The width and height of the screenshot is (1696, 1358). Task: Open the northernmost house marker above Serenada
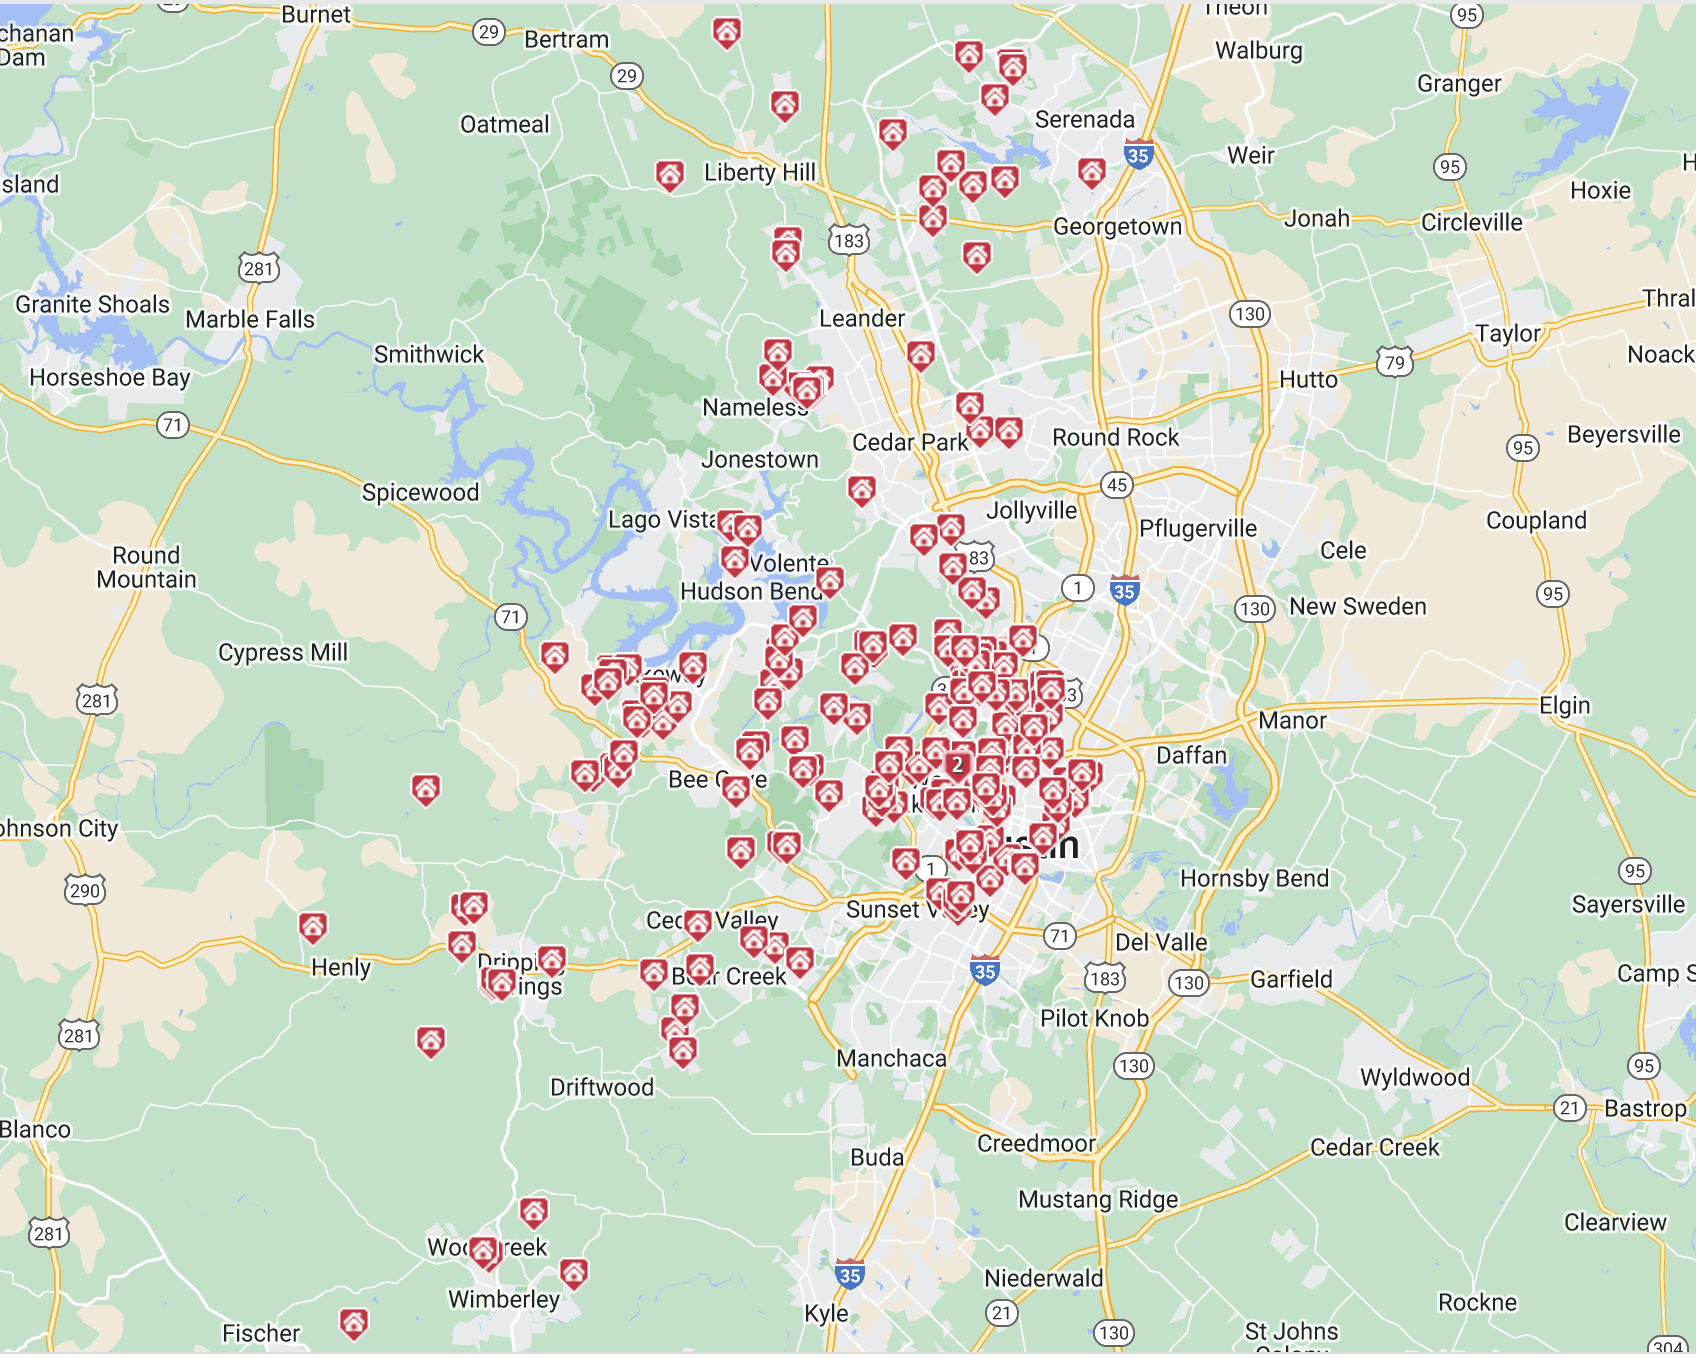coord(969,55)
